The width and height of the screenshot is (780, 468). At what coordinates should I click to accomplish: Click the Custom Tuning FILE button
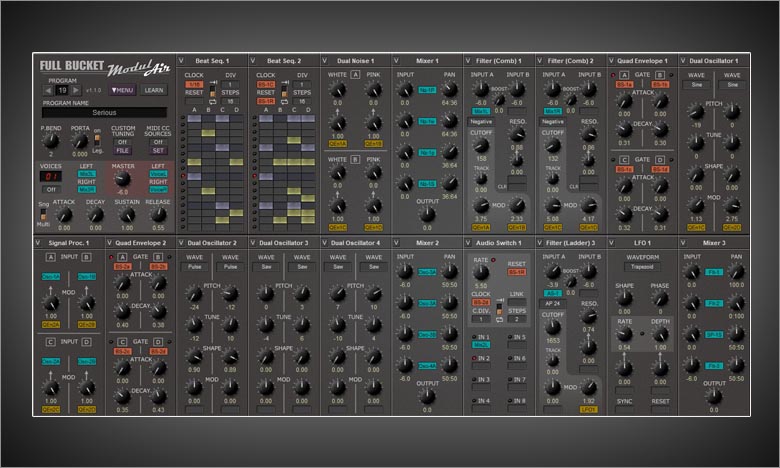pyautogui.click(x=122, y=150)
